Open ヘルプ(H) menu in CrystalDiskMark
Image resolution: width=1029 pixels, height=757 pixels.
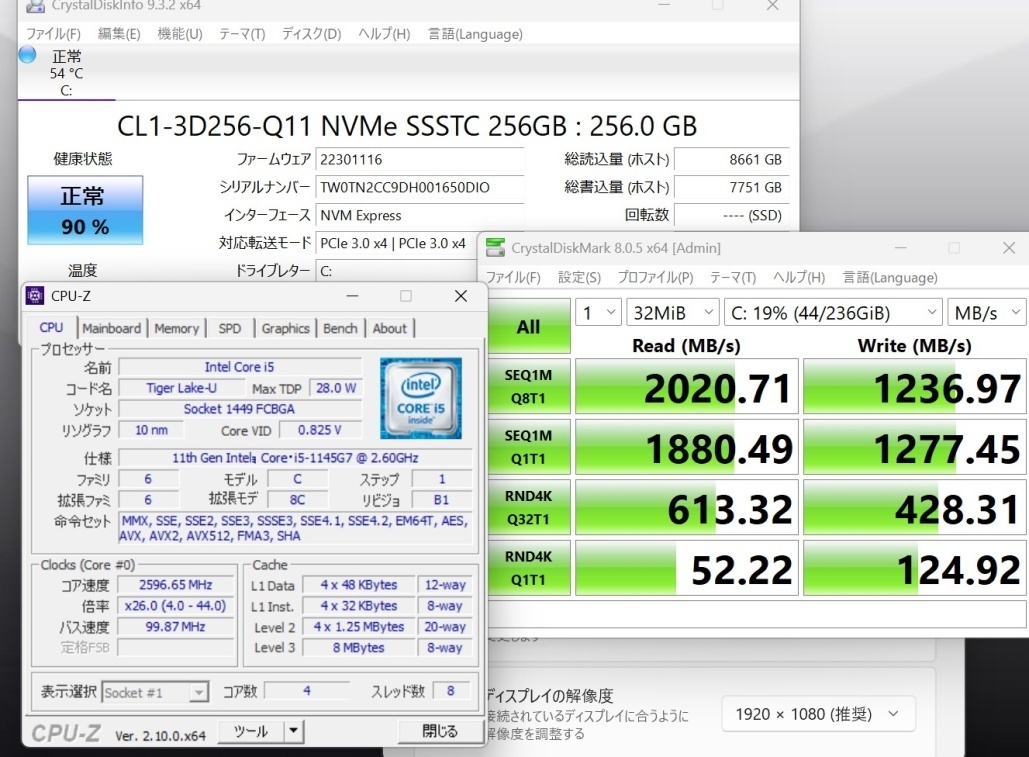799,277
